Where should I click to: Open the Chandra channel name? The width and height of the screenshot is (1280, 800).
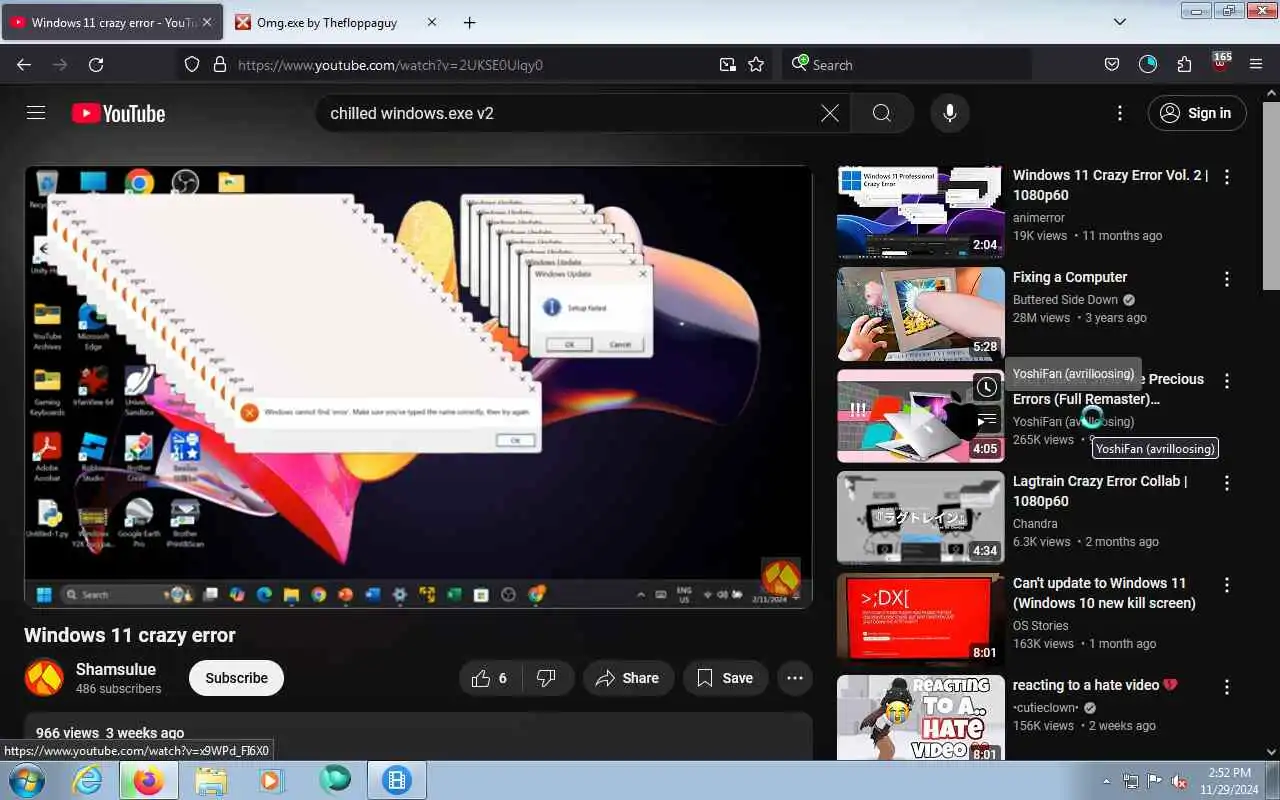coord(1035,524)
